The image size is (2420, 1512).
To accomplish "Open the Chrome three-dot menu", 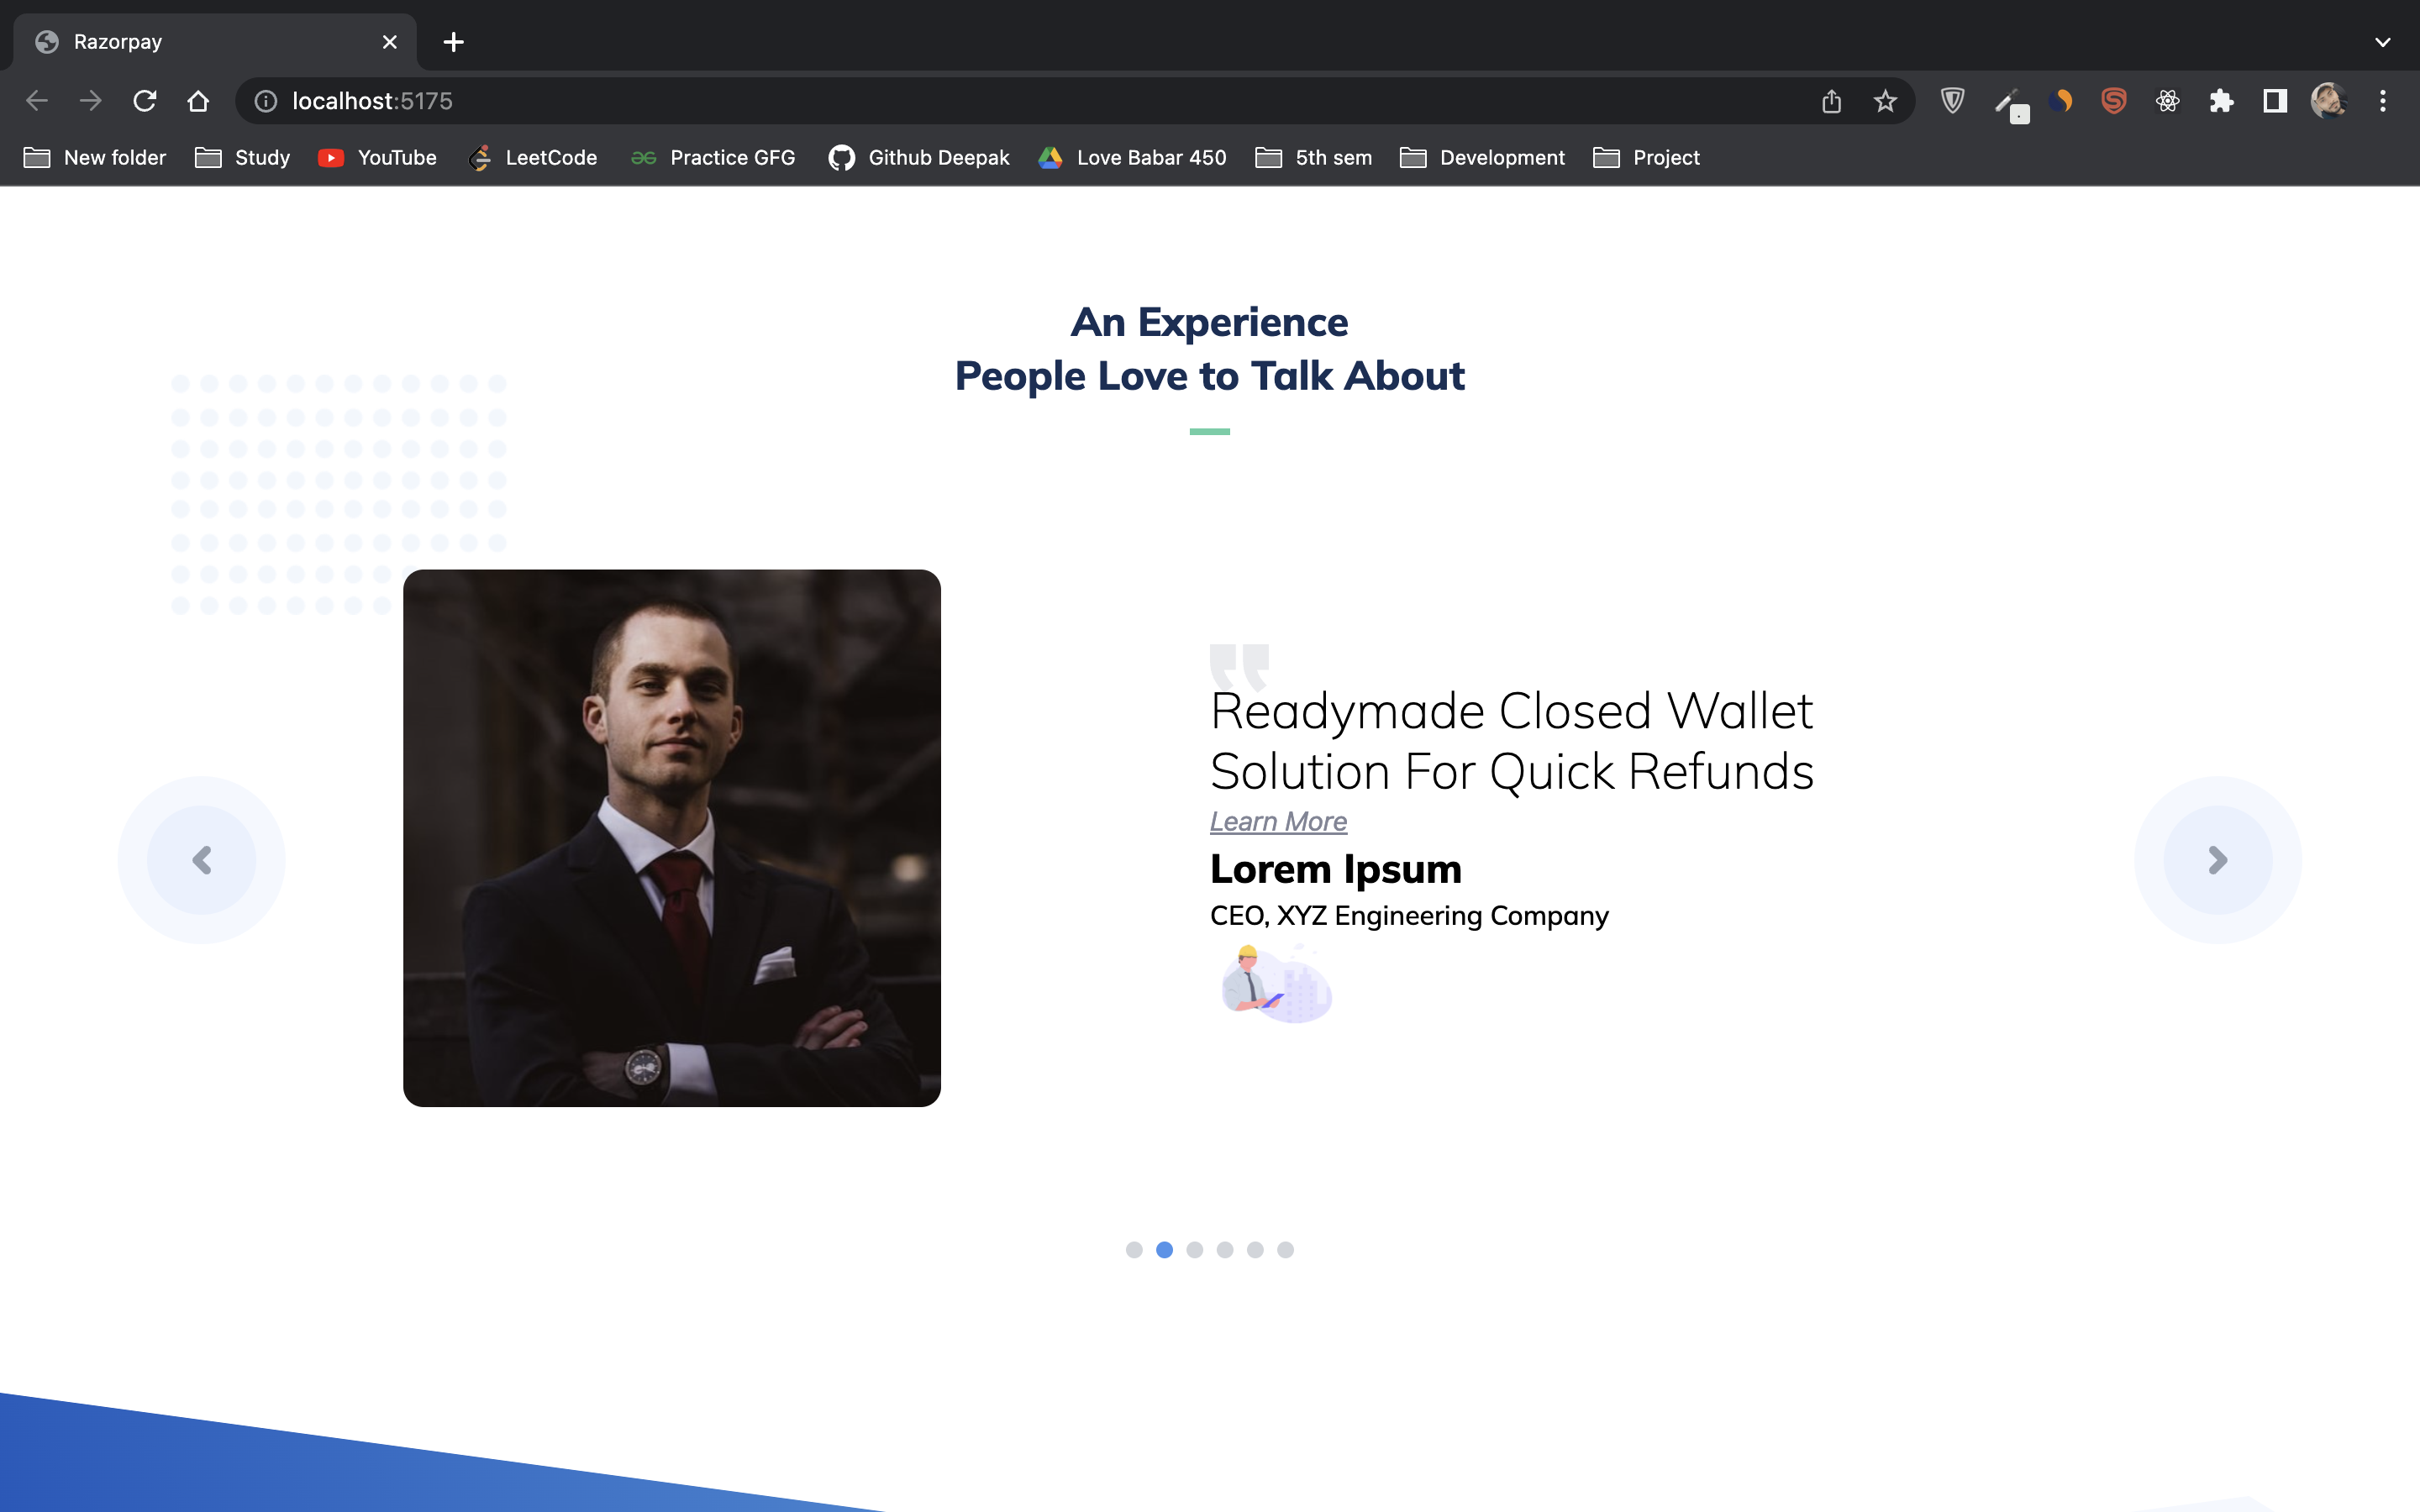I will [x=2383, y=100].
